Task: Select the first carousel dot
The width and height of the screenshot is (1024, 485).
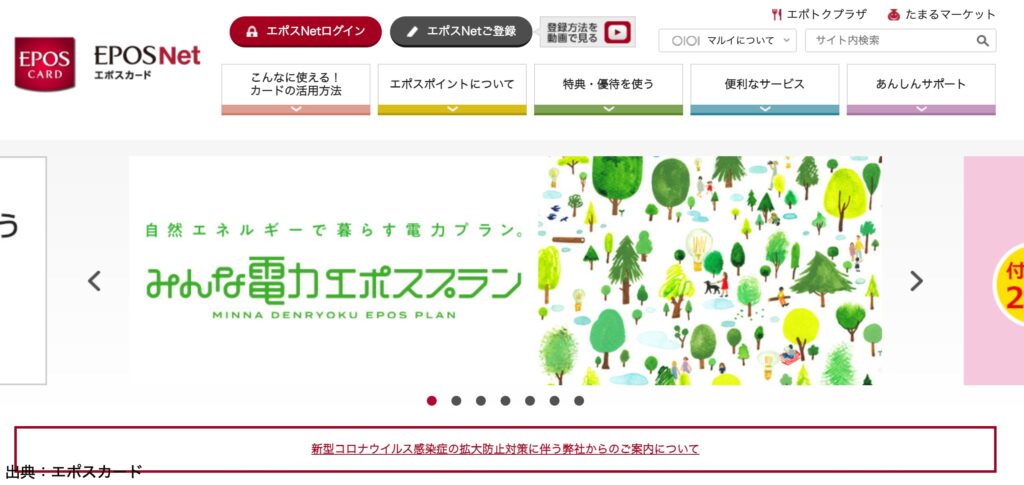Action: (x=432, y=401)
